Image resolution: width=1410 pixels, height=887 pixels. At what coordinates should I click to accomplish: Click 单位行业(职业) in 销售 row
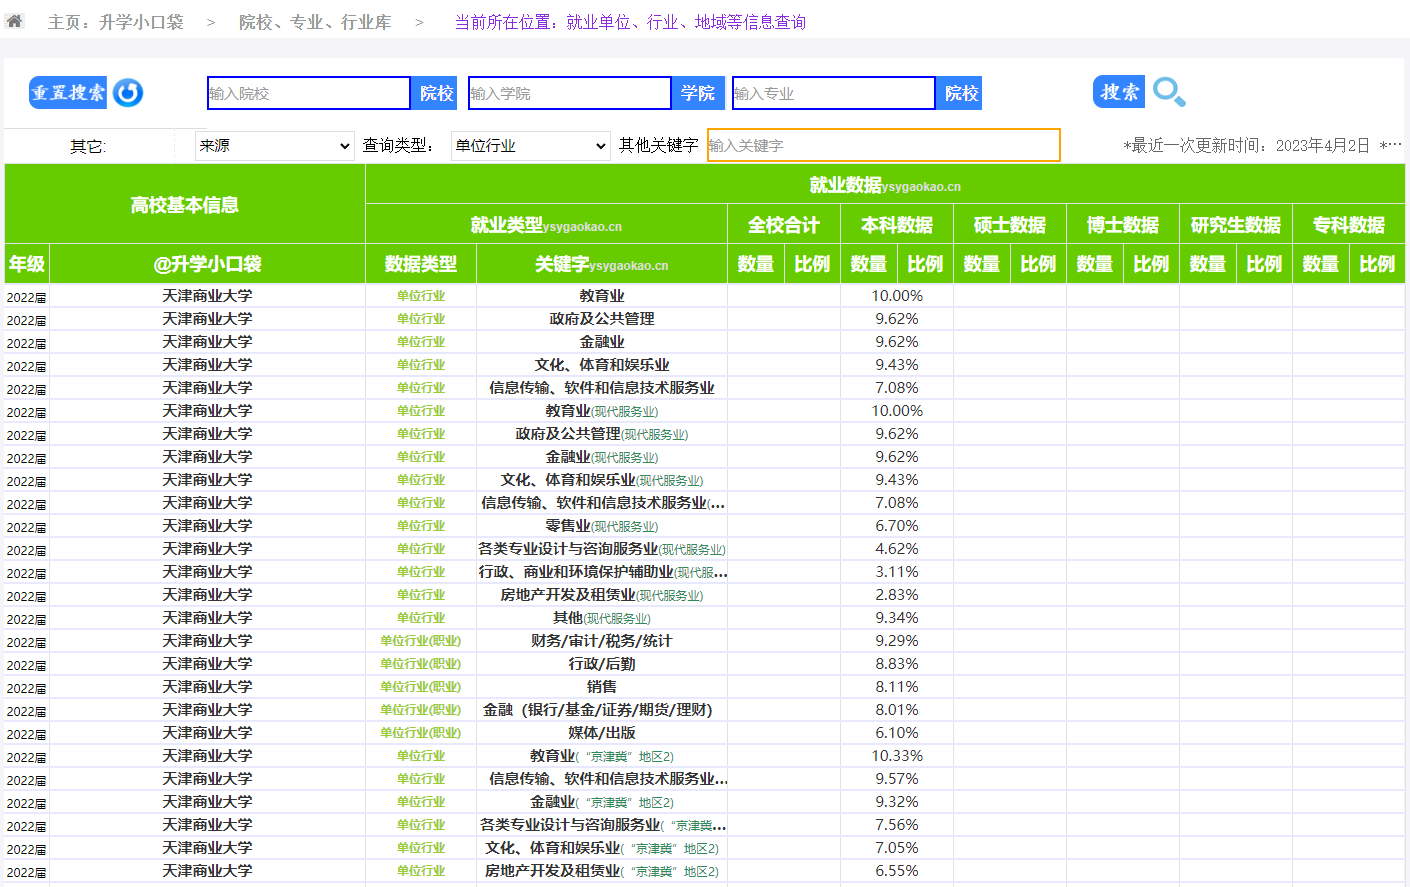coord(420,687)
